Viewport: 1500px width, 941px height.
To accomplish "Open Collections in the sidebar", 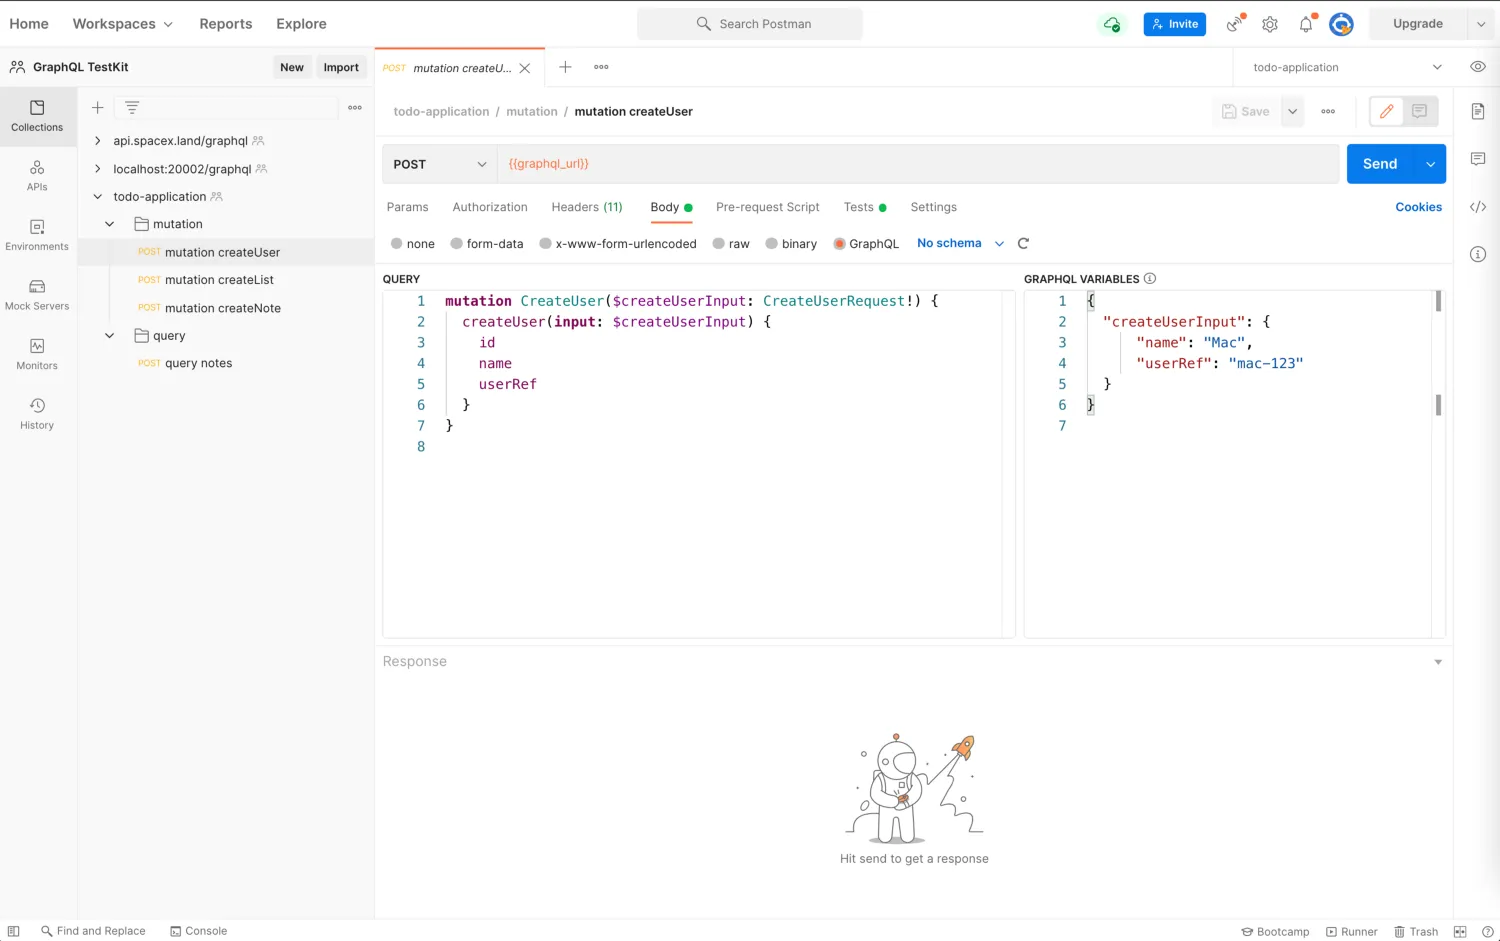I will (x=37, y=116).
